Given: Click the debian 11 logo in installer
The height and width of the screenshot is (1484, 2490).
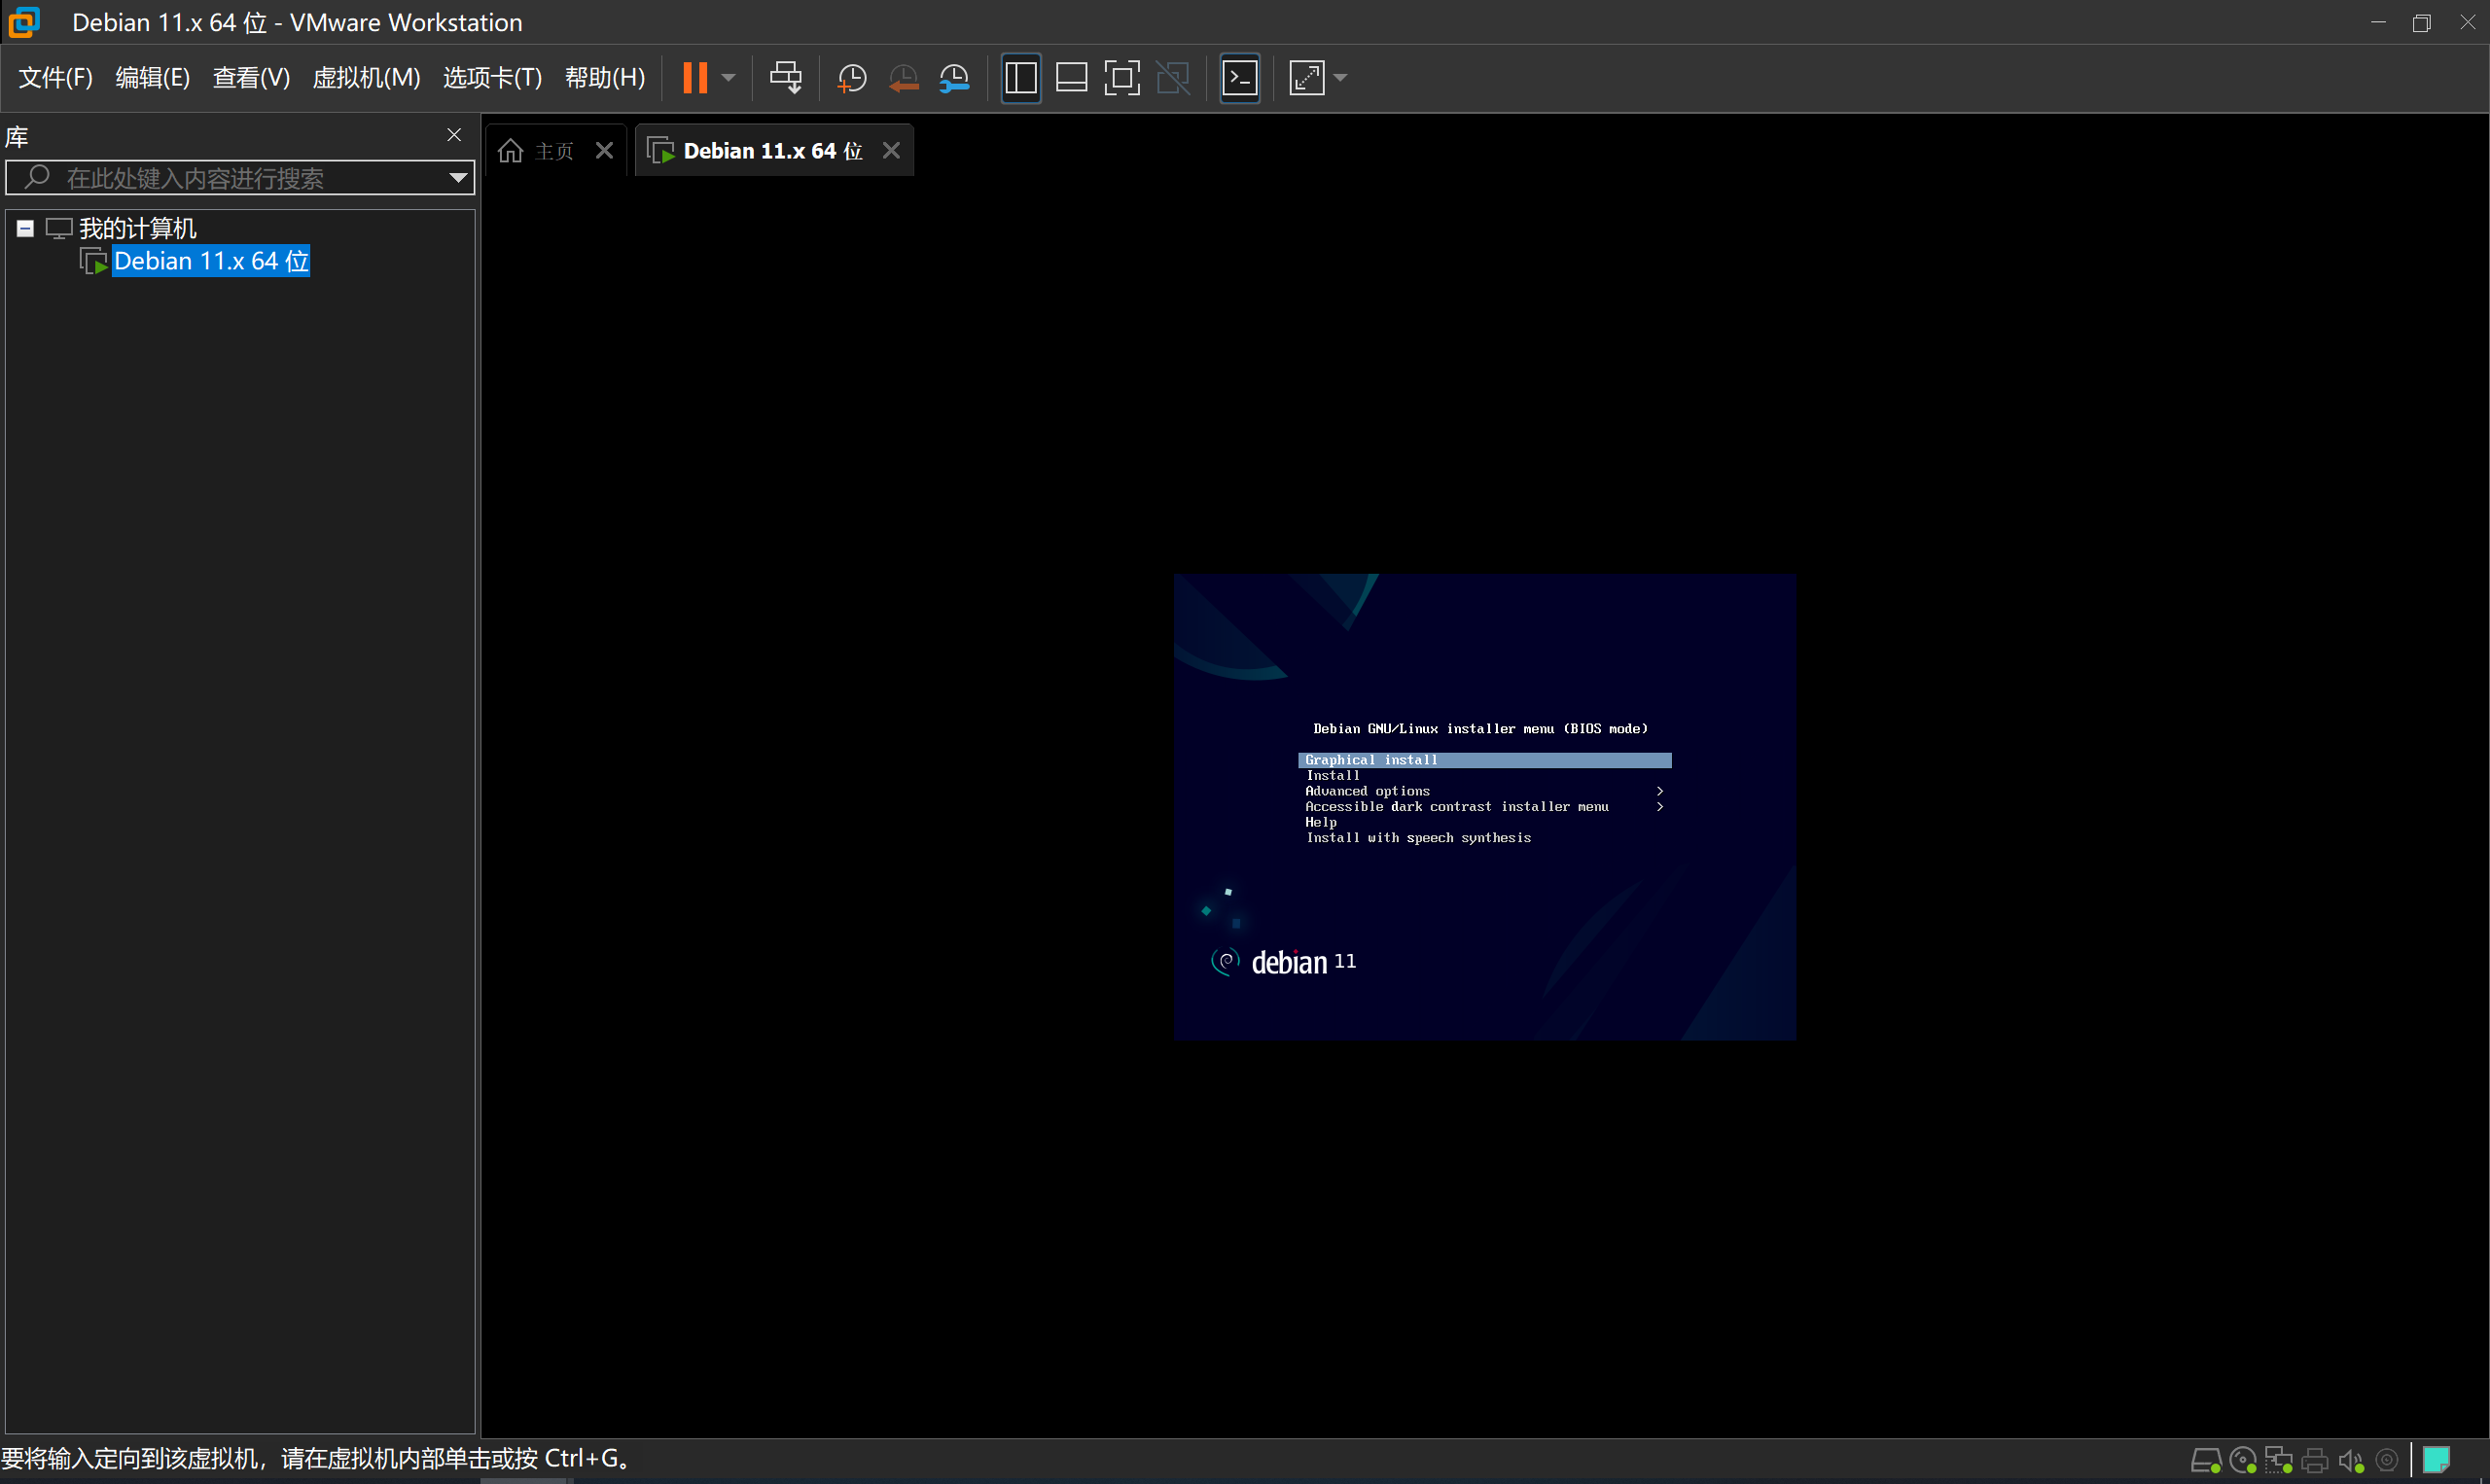Looking at the screenshot, I should coord(1284,962).
